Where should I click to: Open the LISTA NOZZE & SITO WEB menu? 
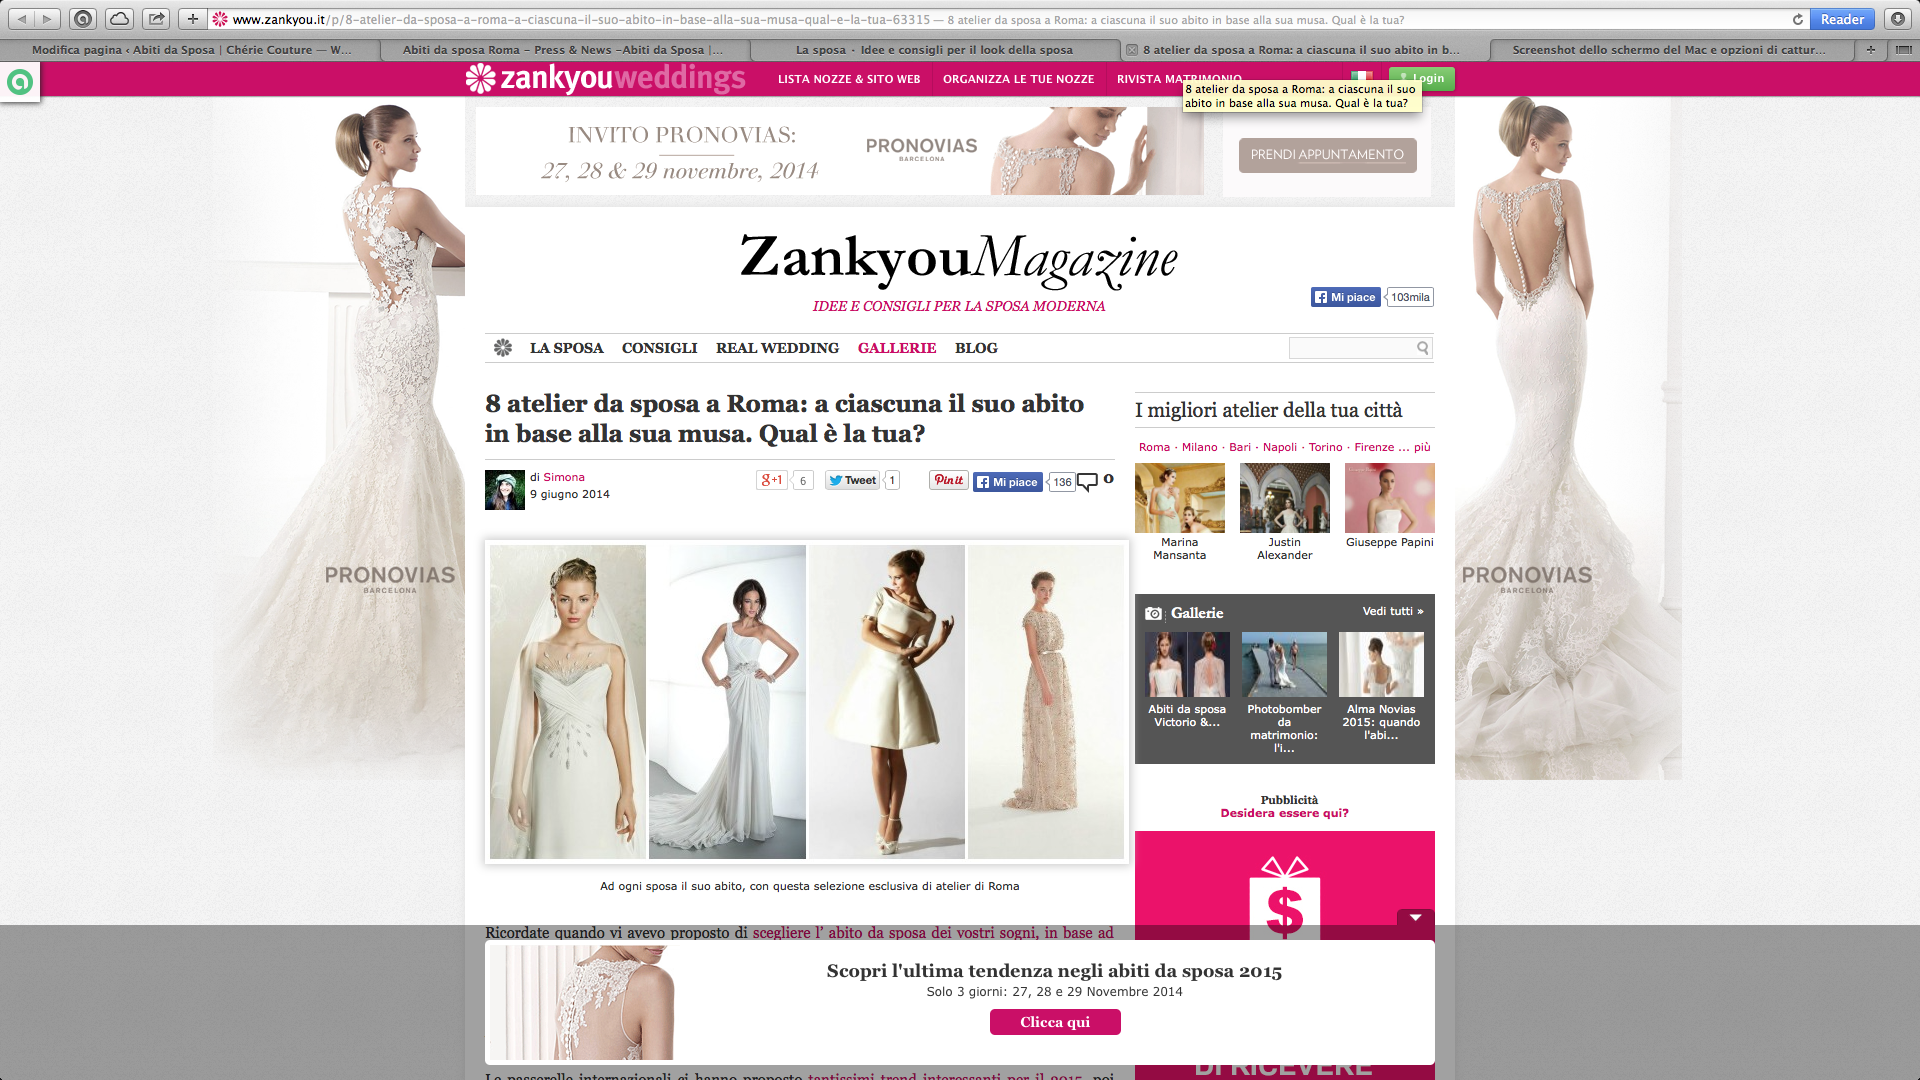pos(849,79)
